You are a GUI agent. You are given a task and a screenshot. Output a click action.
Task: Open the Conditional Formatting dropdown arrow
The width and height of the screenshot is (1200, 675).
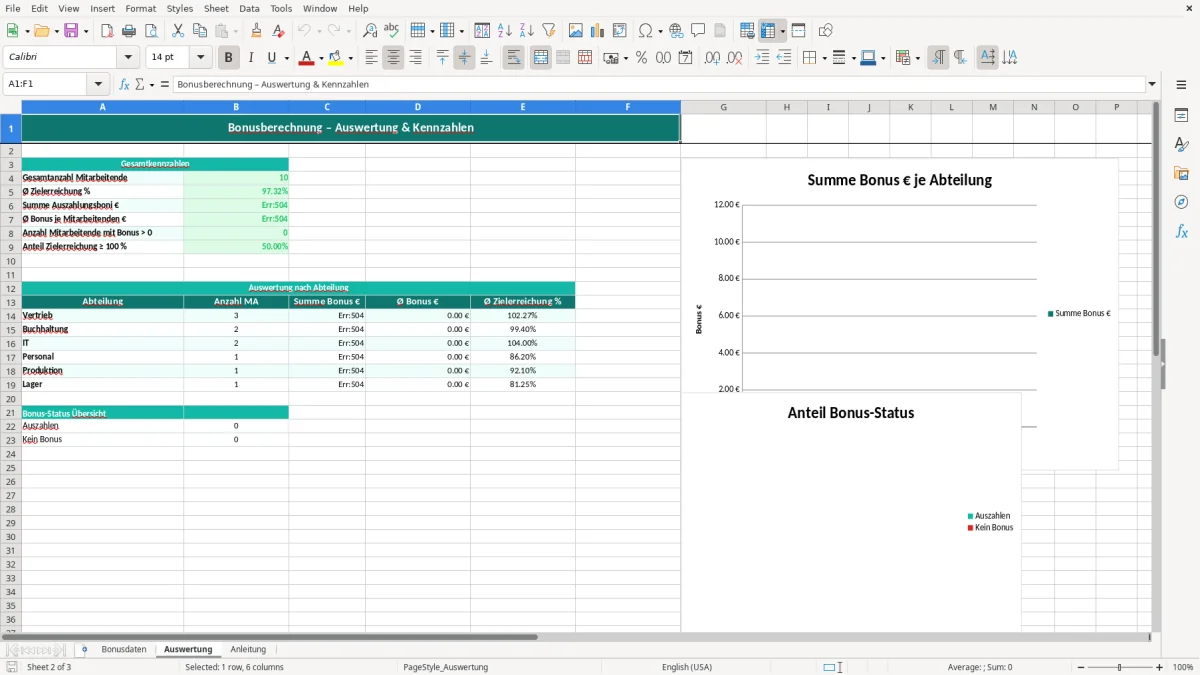point(918,58)
